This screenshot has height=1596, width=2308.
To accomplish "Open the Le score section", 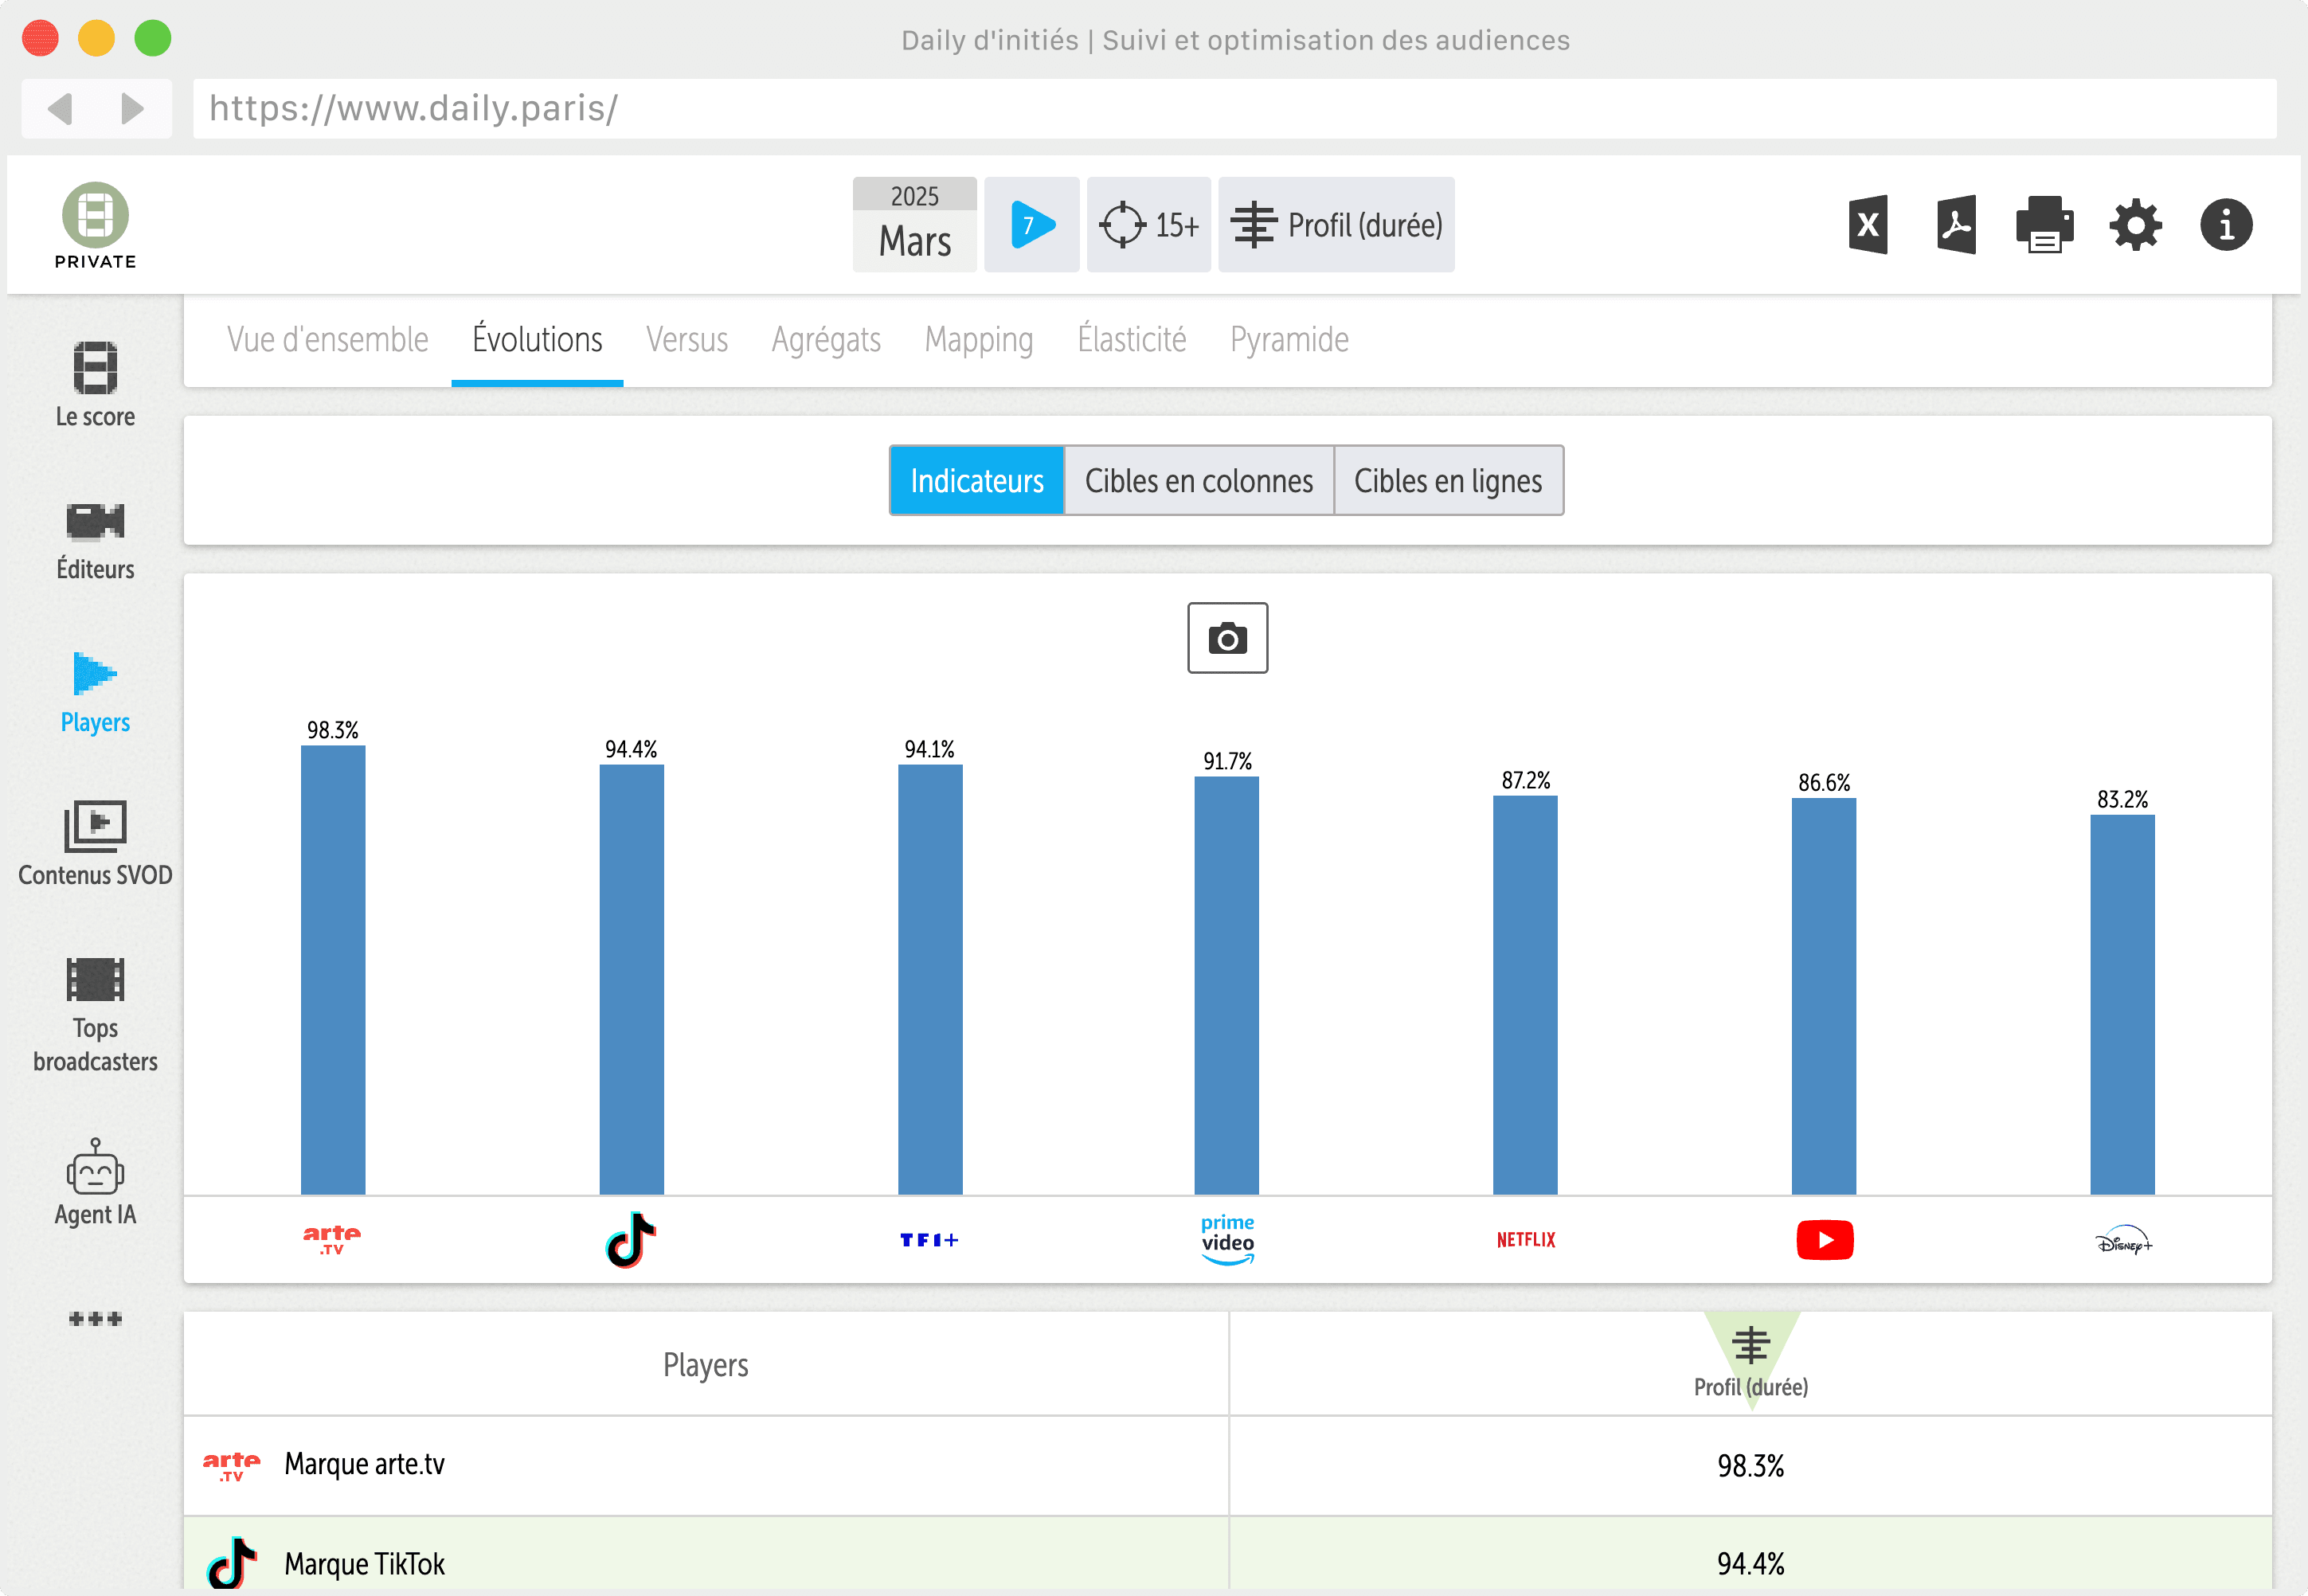I will coord(95,385).
